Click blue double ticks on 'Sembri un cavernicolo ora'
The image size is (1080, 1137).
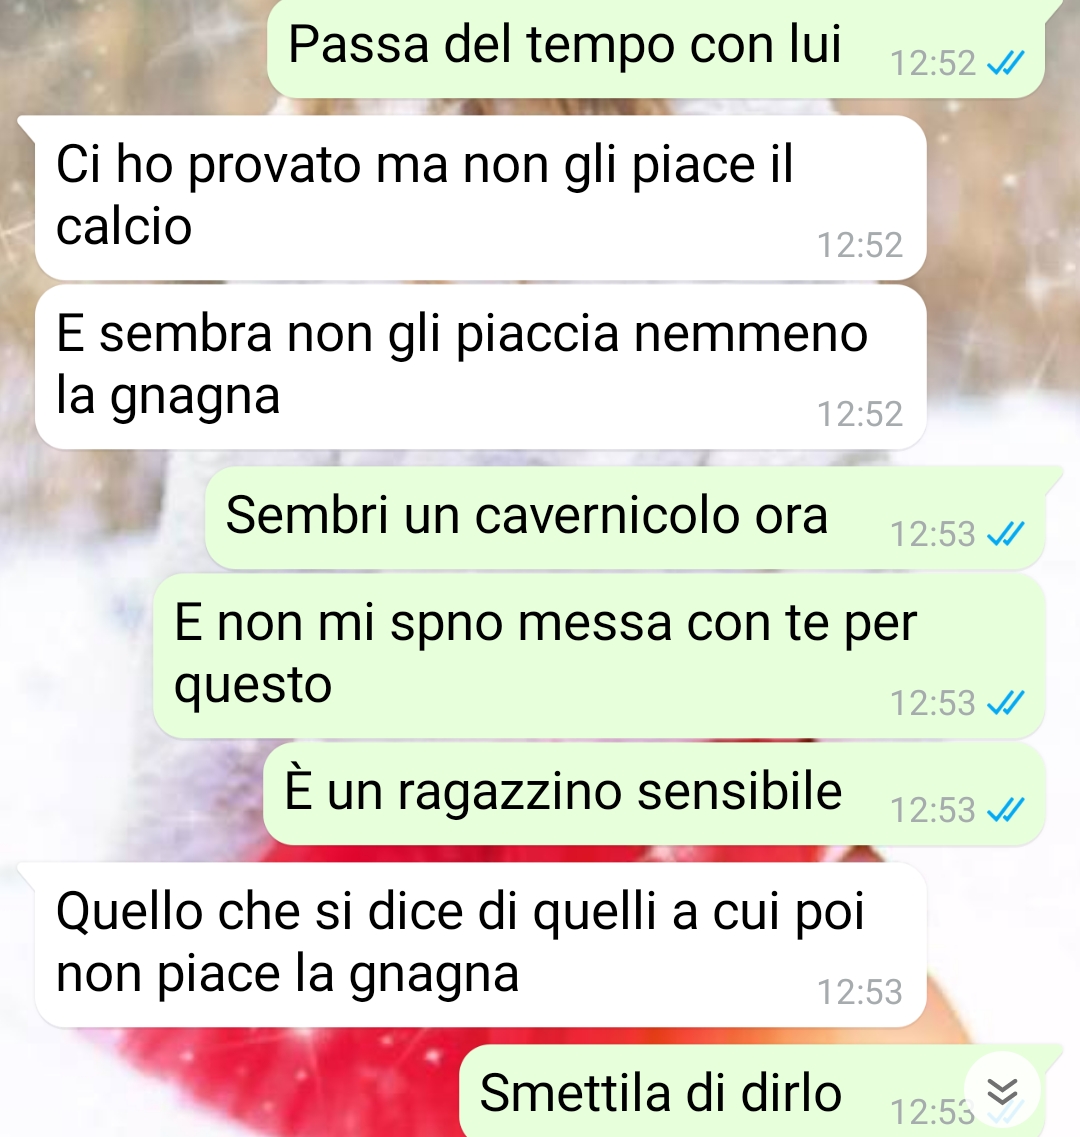1006,534
